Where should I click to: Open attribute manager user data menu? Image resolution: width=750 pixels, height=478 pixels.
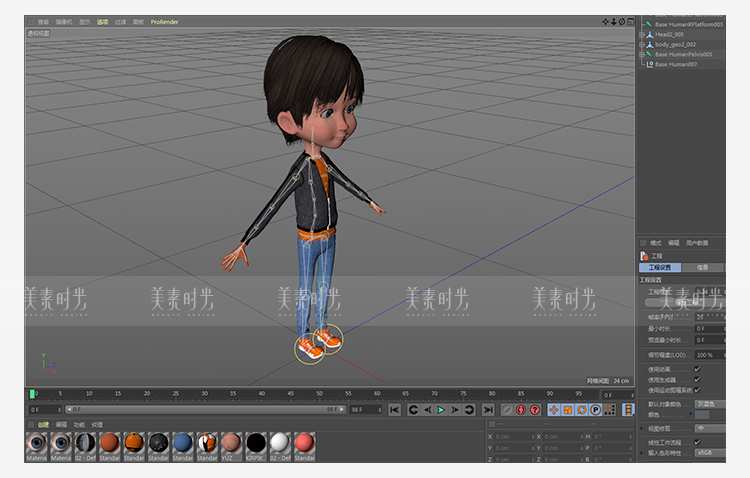tap(697, 243)
